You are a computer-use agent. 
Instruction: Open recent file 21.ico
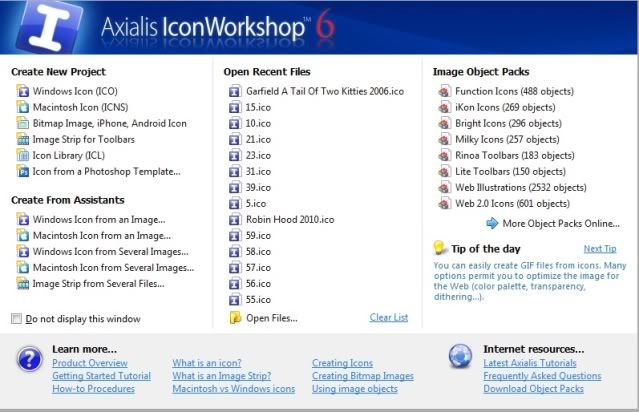coord(258,139)
